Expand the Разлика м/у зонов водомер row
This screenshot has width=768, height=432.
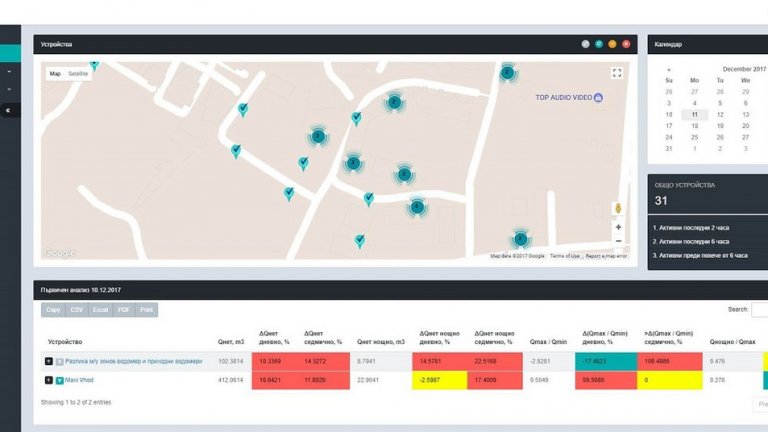(x=49, y=361)
